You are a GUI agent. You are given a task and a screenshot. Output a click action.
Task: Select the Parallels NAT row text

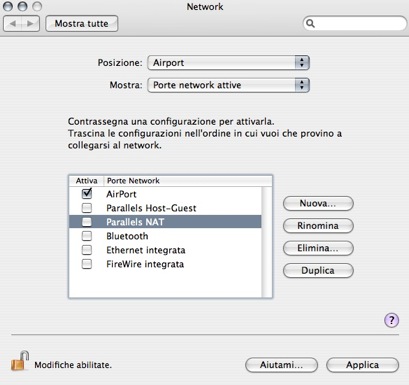tap(135, 222)
